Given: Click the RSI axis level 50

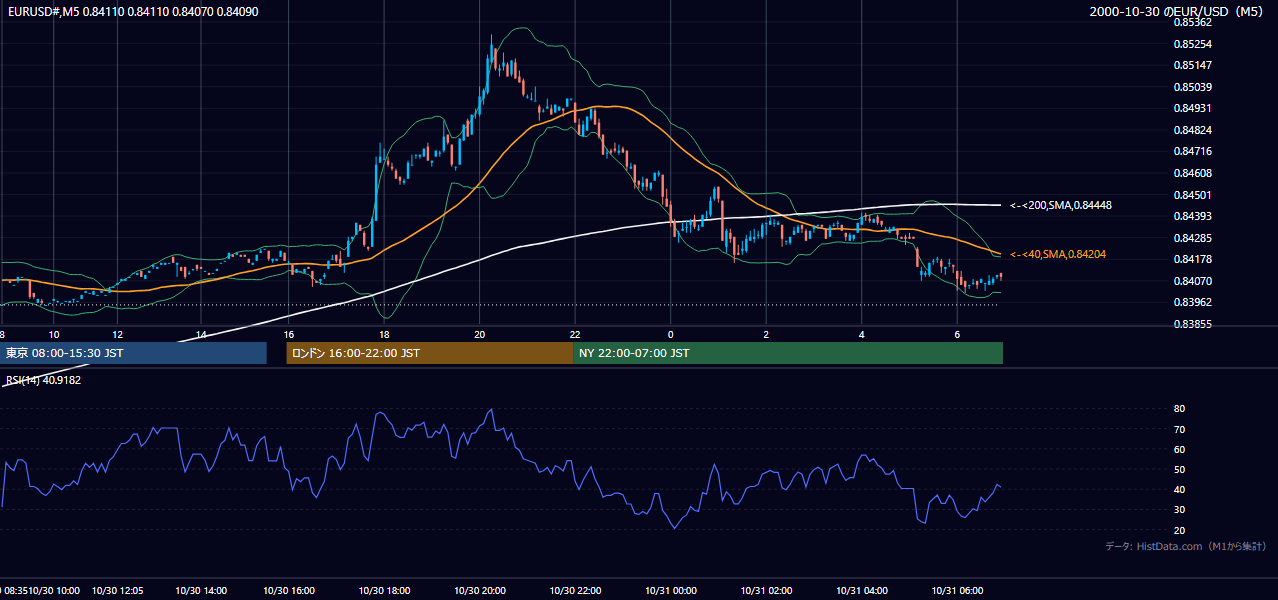Looking at the screenshot, I should click(1179, 469).
